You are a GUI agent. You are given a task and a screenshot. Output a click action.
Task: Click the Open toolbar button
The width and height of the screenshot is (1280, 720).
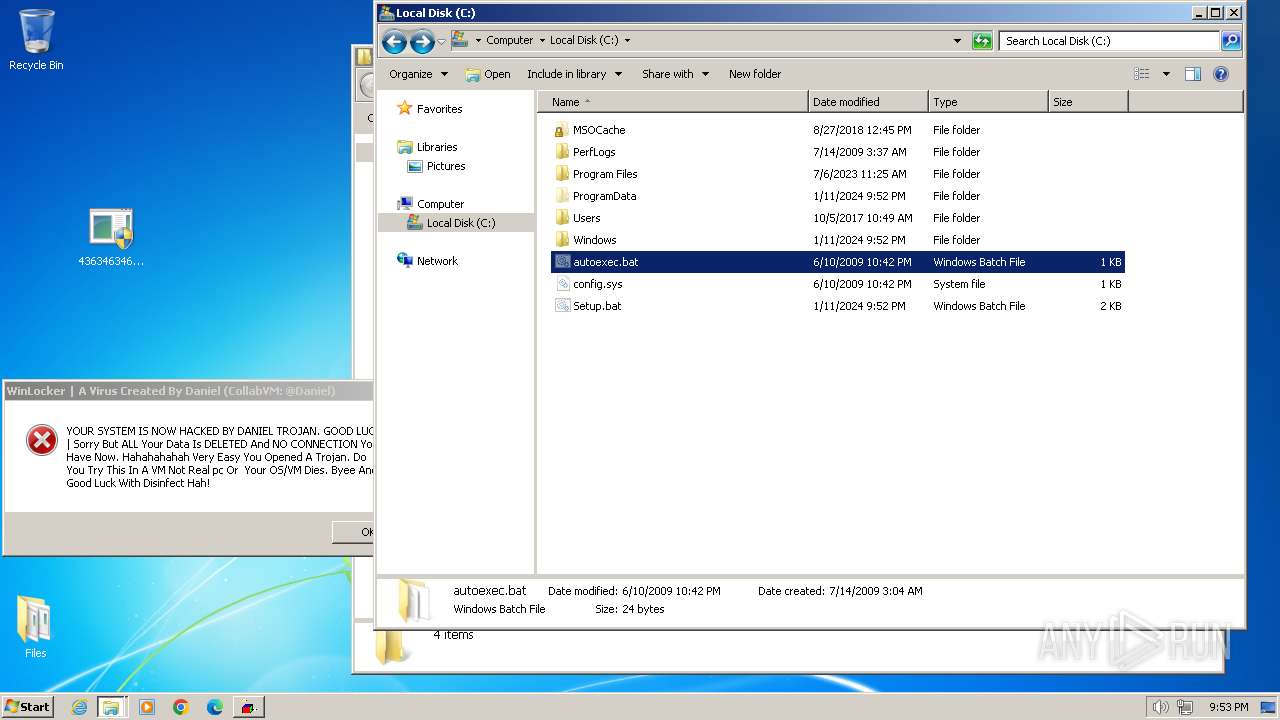(x=488, y=74)
